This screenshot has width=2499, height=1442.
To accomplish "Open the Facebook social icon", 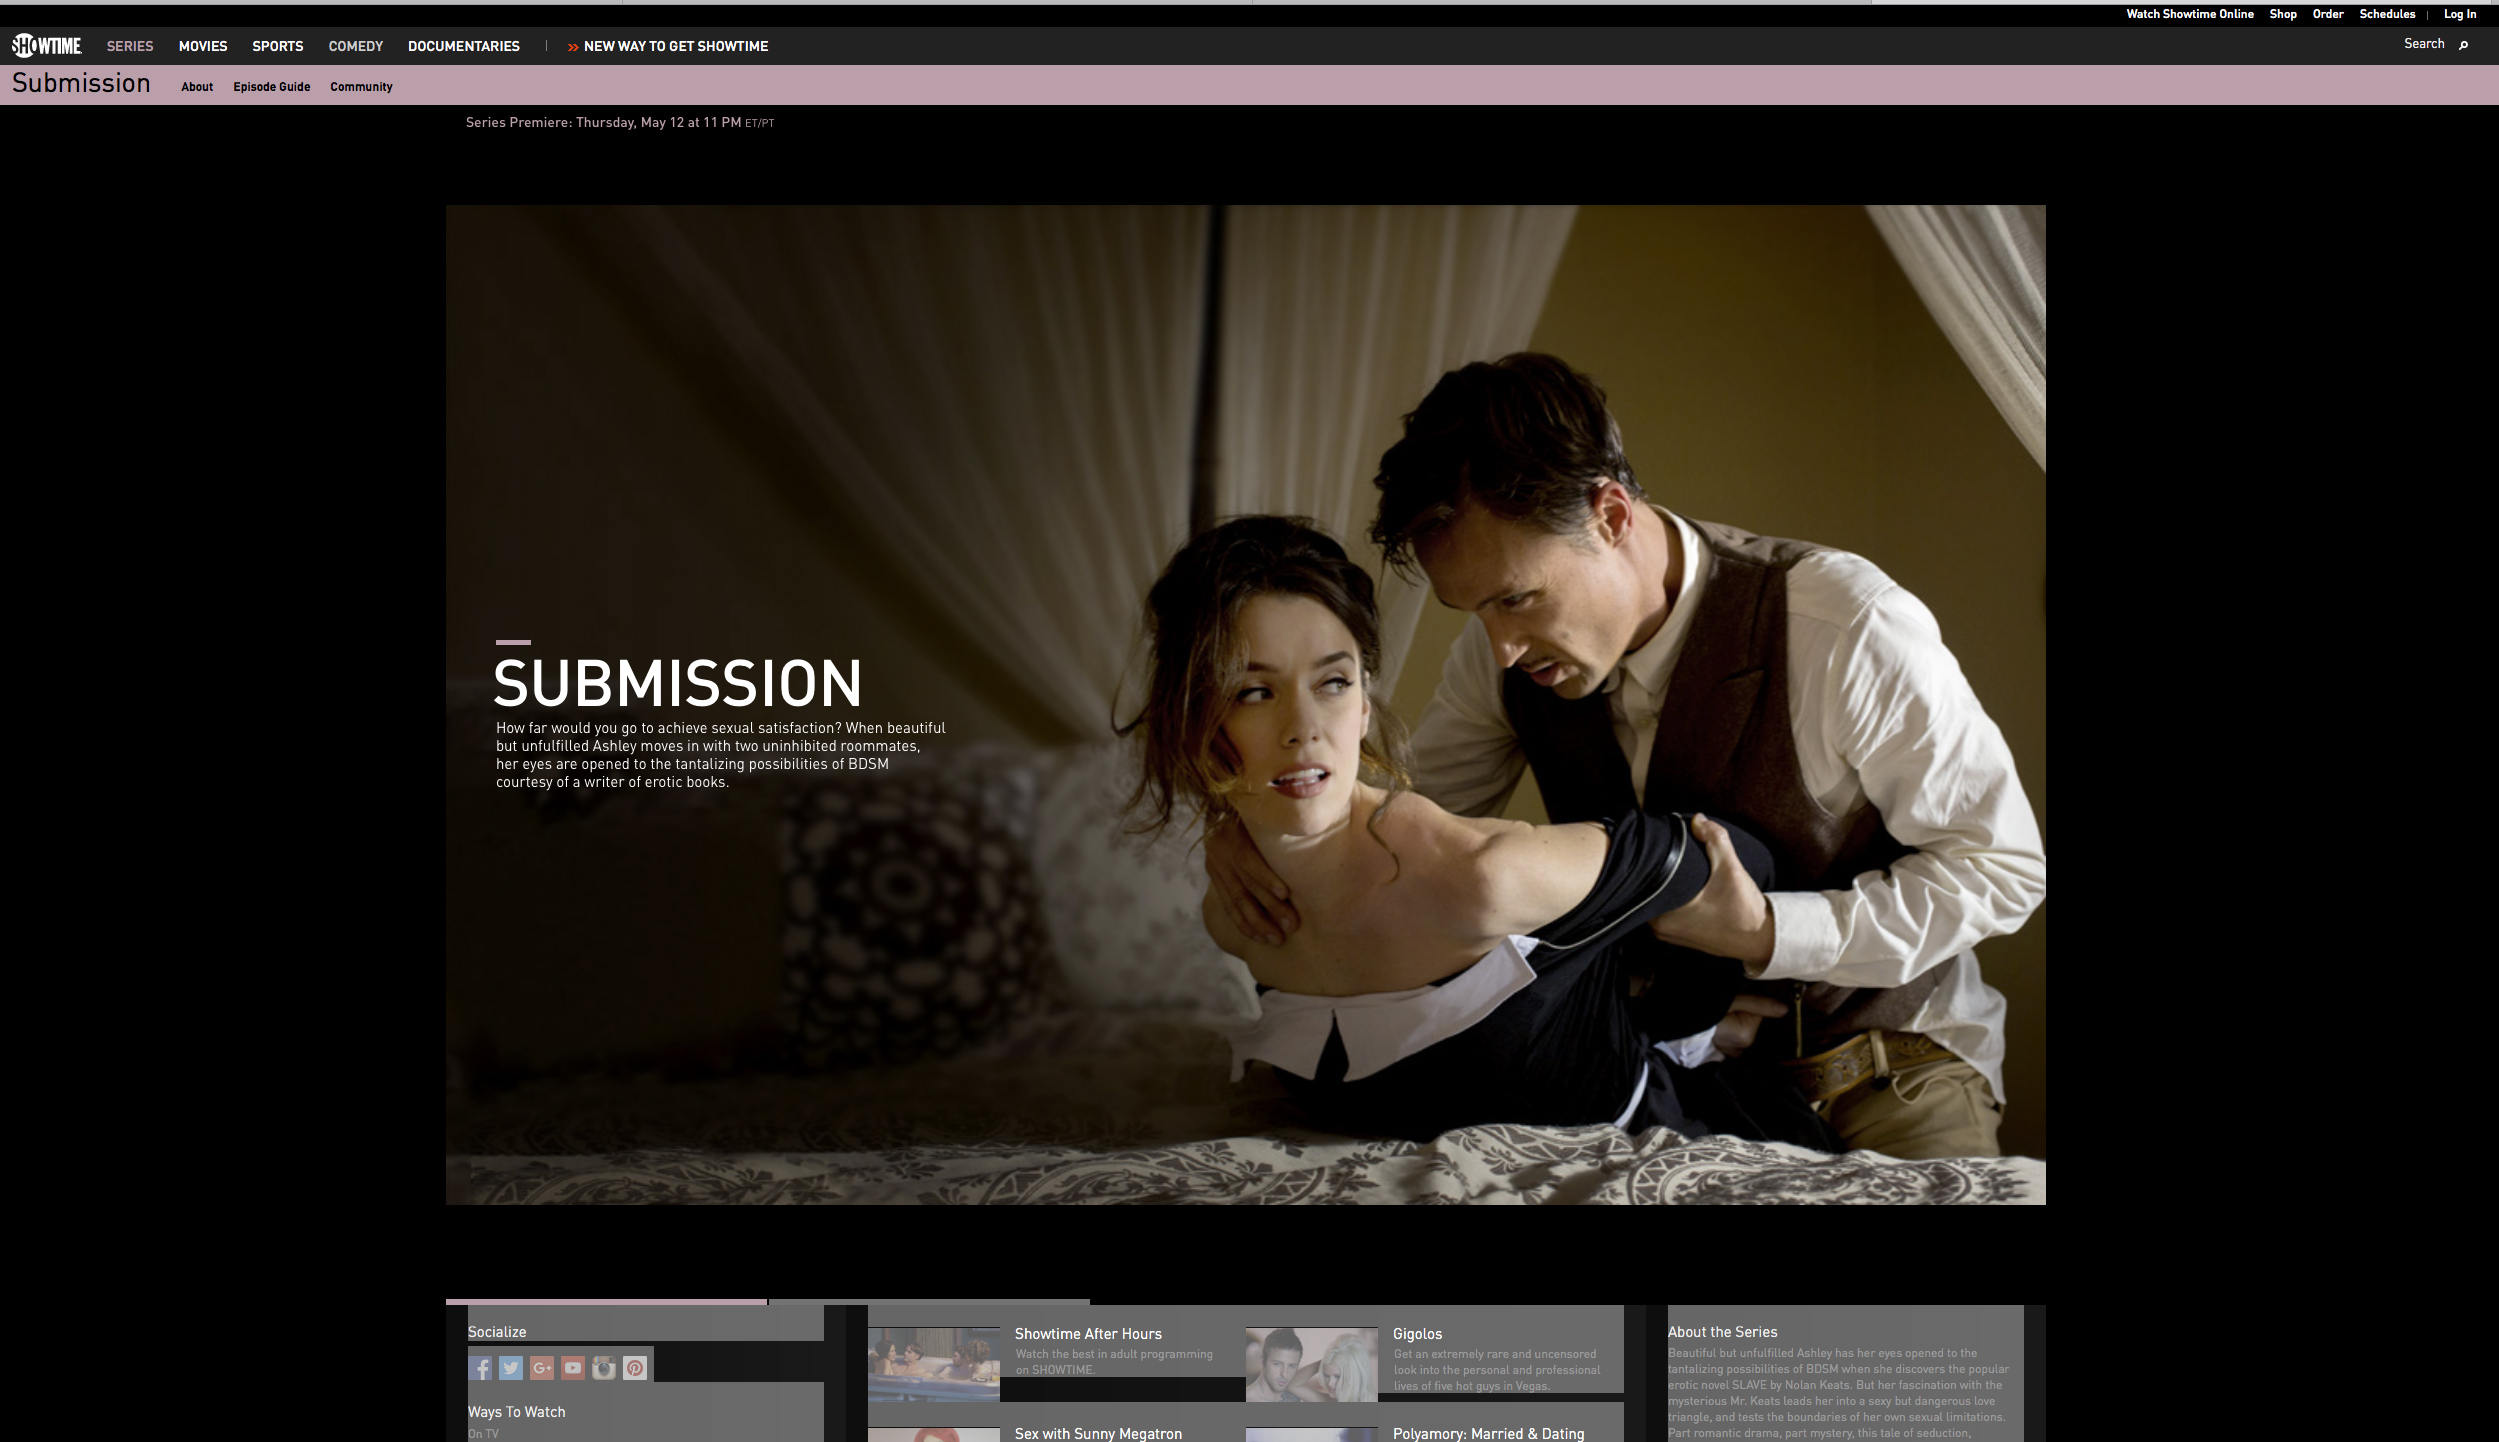I will tap(480, 1368).
